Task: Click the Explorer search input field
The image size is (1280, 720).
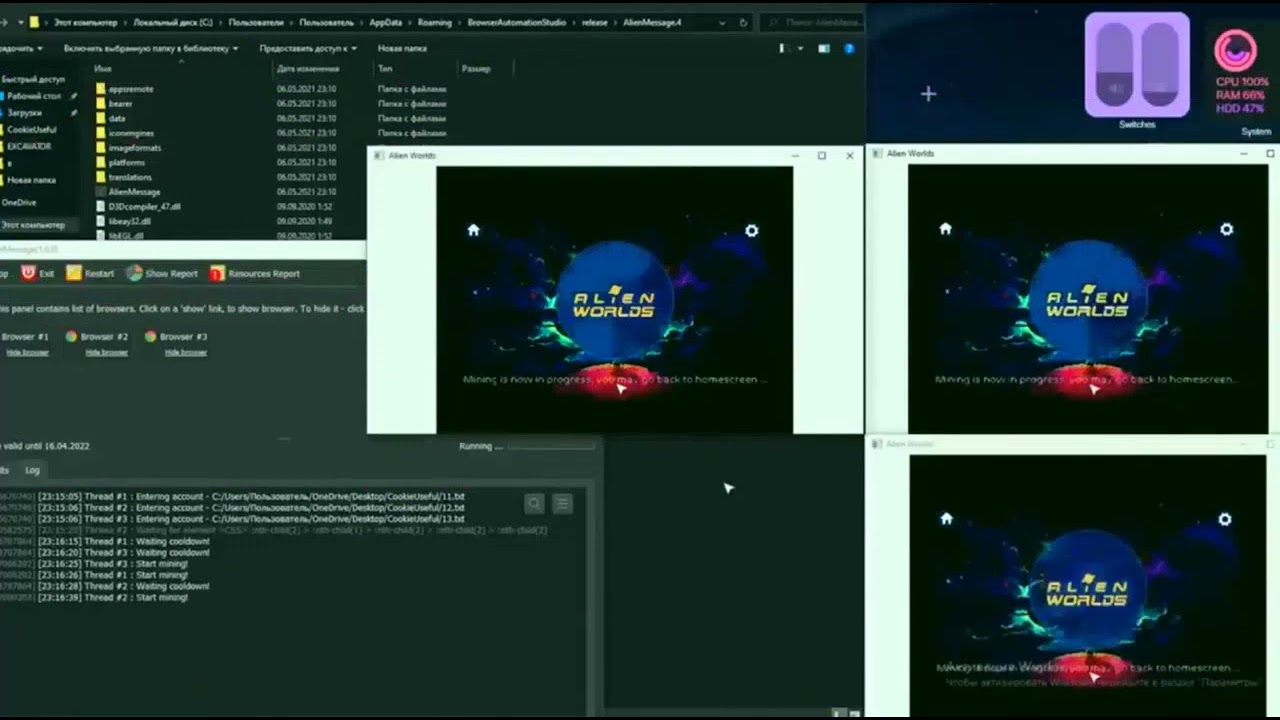Action: tap(814, 22)
